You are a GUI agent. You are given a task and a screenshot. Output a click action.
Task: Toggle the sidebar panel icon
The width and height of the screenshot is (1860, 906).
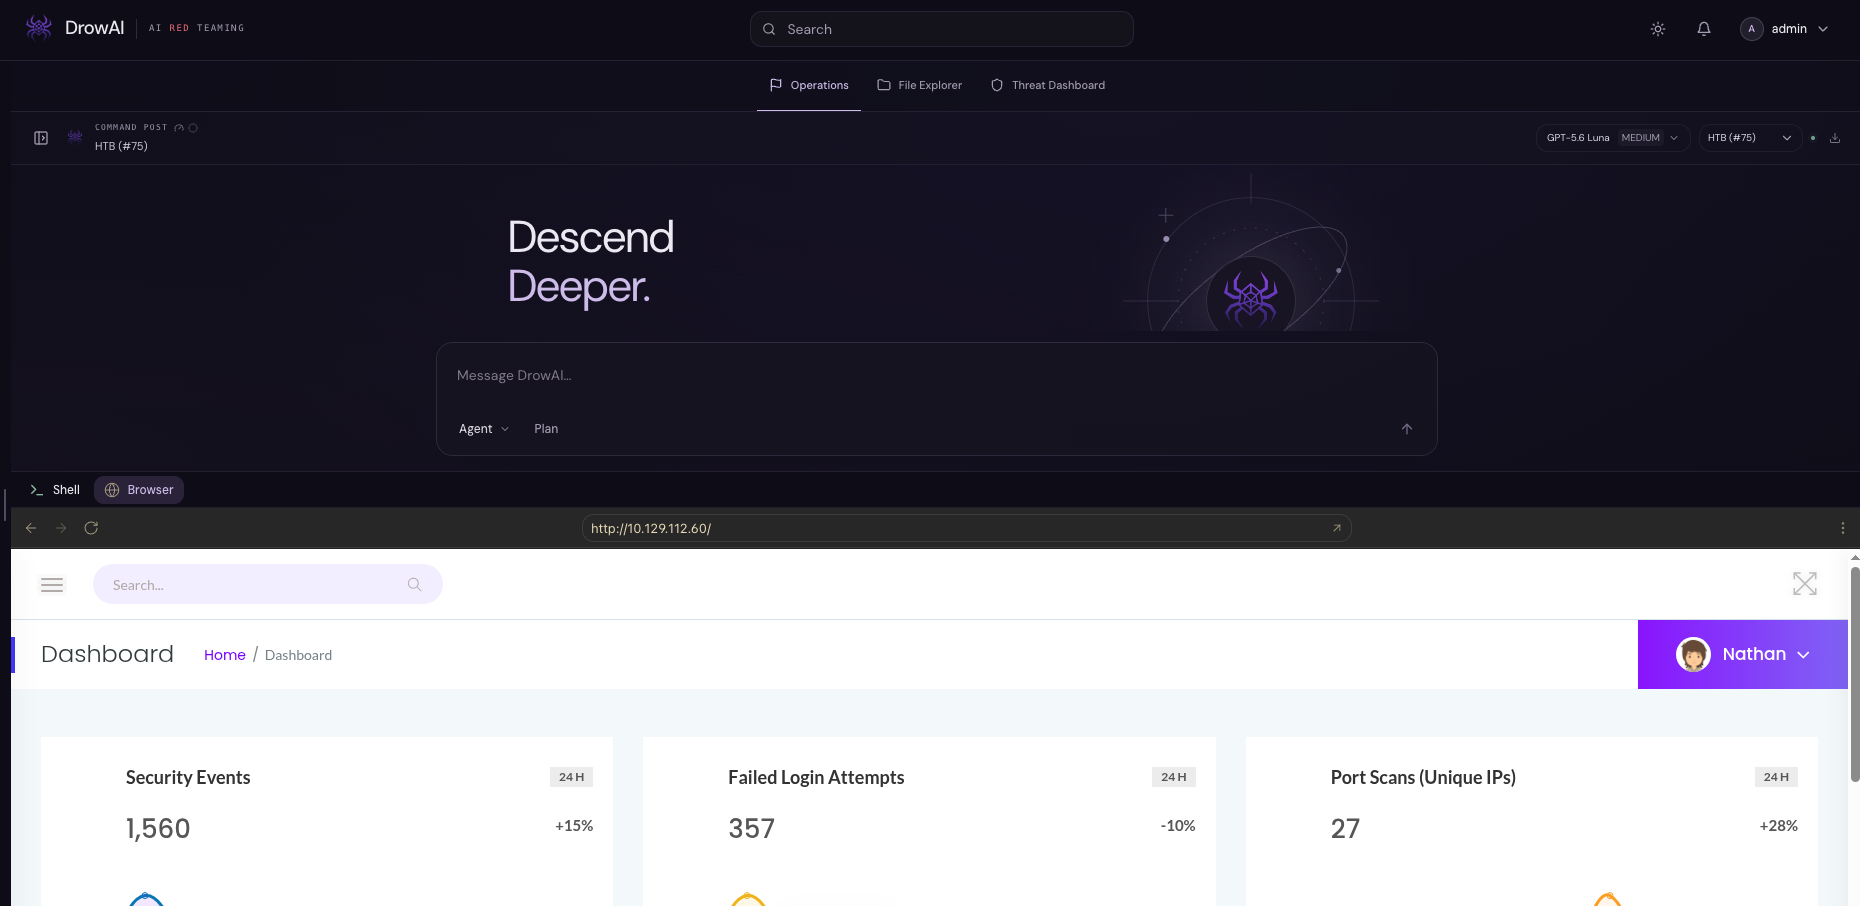(x=41, y=138)
